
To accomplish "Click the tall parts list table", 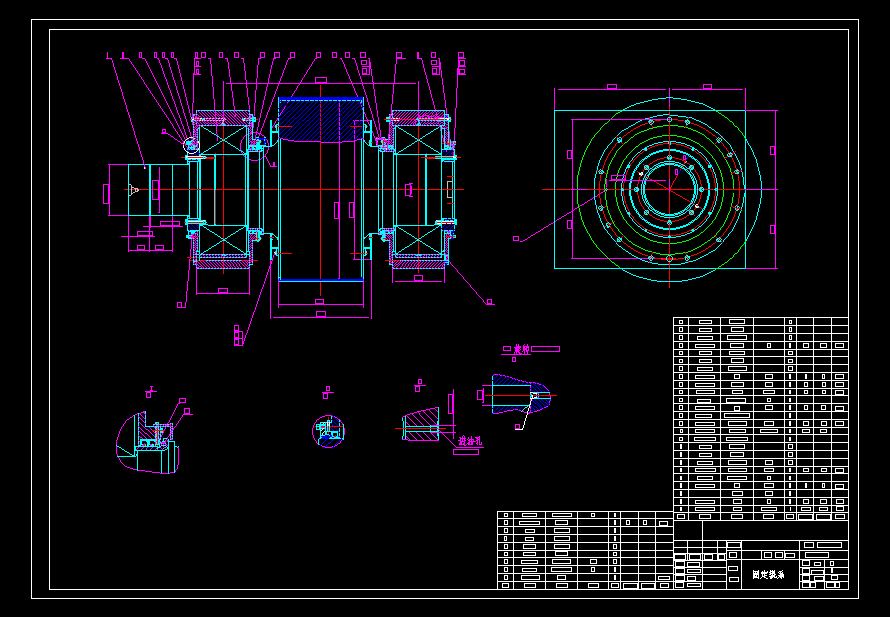I will point(761,418).
